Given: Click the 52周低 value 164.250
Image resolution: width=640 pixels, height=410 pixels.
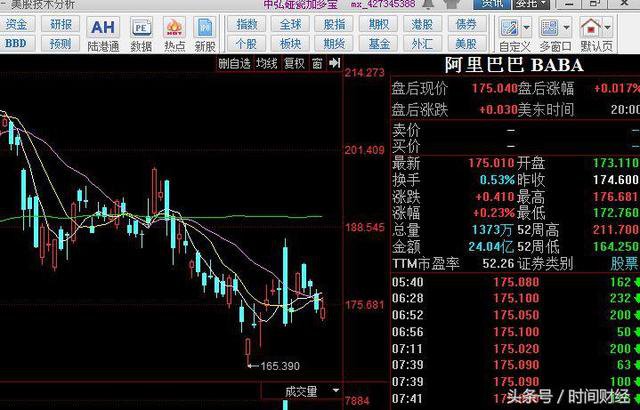Looking at the screenshot, I should coord(616,246).
